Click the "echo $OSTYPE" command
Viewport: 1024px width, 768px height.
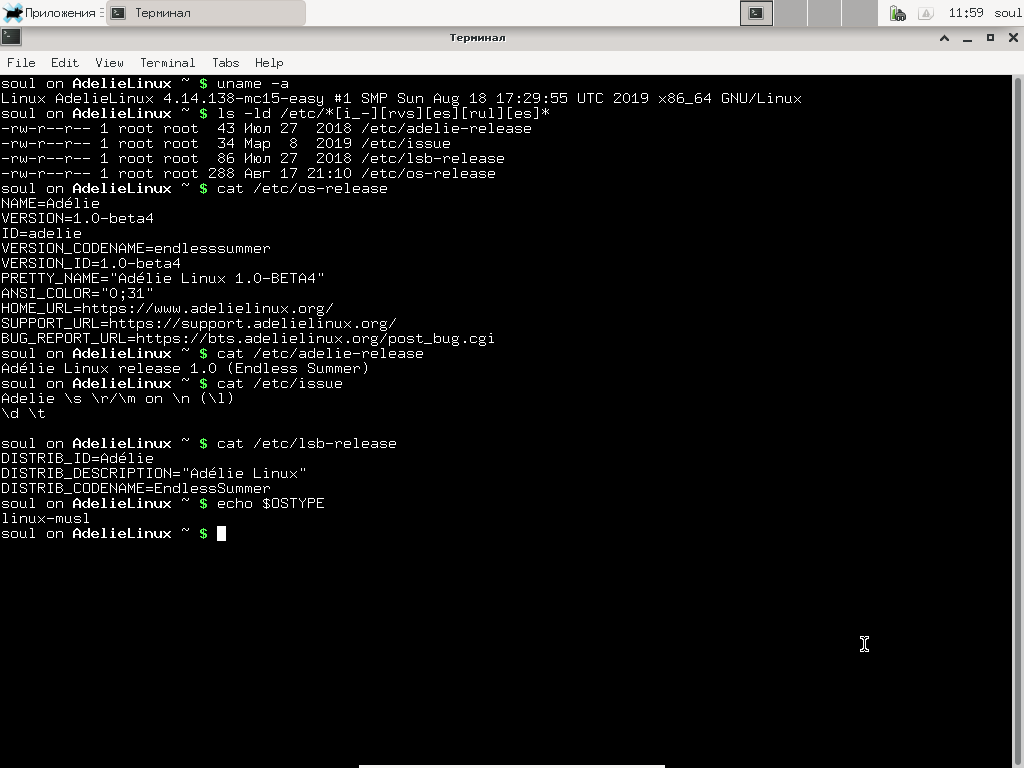[x=270, y=504]
